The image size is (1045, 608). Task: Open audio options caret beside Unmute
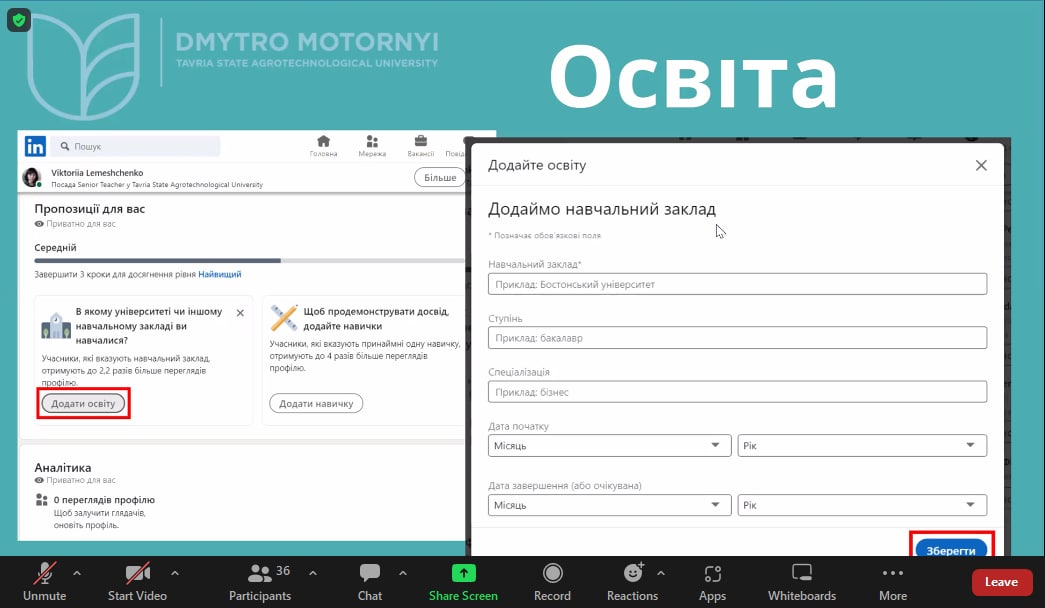point(77,573)
